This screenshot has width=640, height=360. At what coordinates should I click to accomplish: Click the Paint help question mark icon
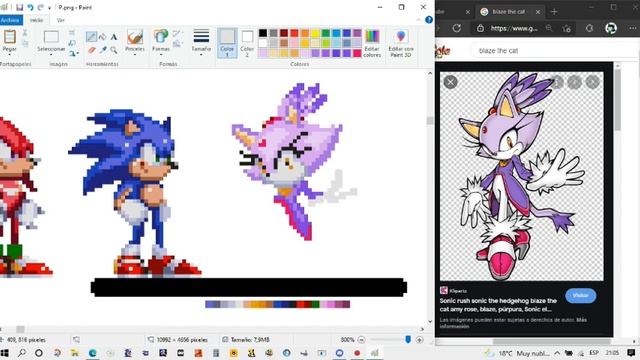coord(429,20)
